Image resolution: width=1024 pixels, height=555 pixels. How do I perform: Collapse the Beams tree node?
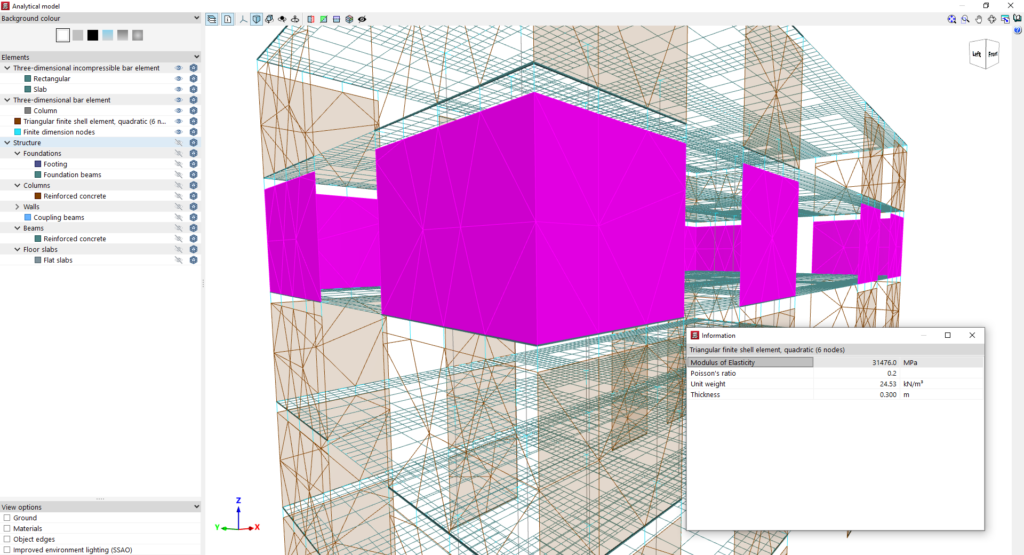click(18, 228)
